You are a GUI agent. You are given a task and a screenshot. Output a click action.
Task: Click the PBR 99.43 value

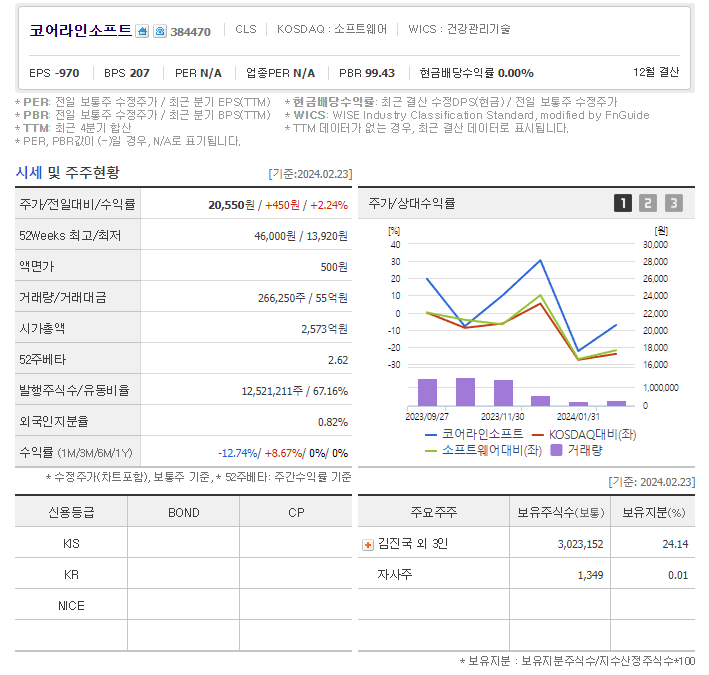point(367,73)
